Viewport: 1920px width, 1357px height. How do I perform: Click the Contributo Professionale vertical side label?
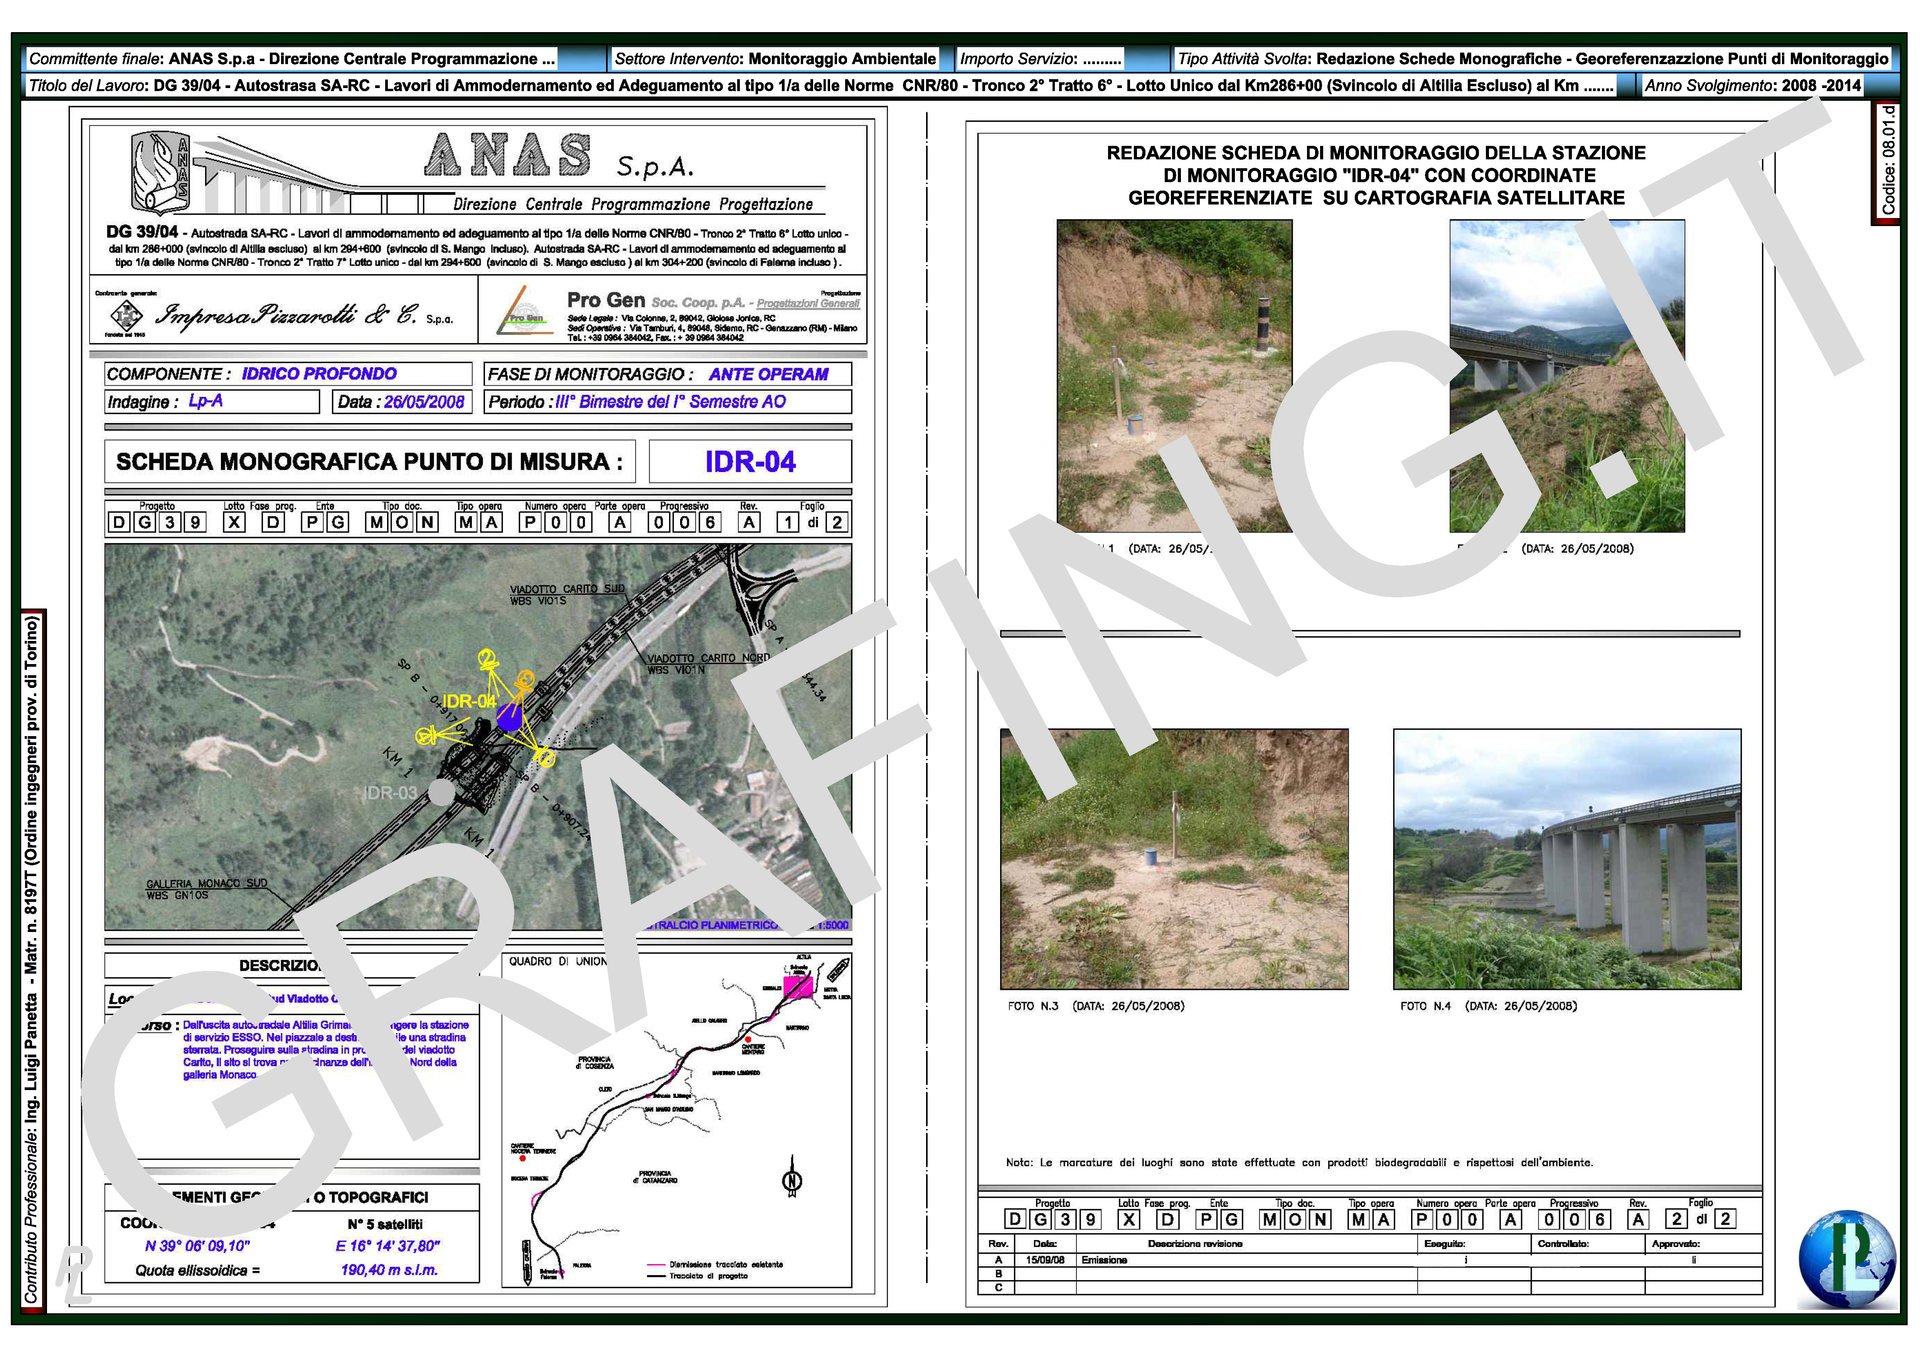point(33,960)
